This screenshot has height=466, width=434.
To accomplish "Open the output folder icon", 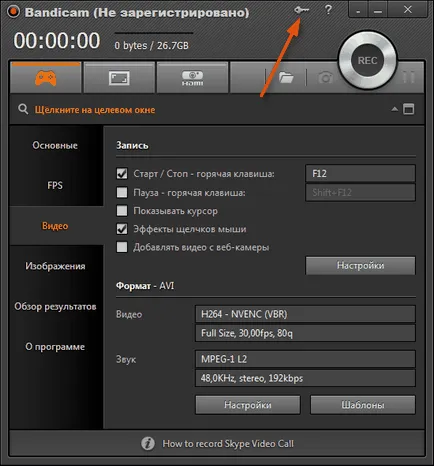I will coord(286,78).
